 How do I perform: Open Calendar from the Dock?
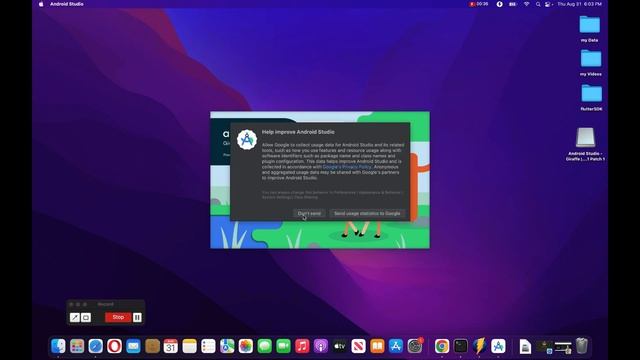tap(171, 346)
